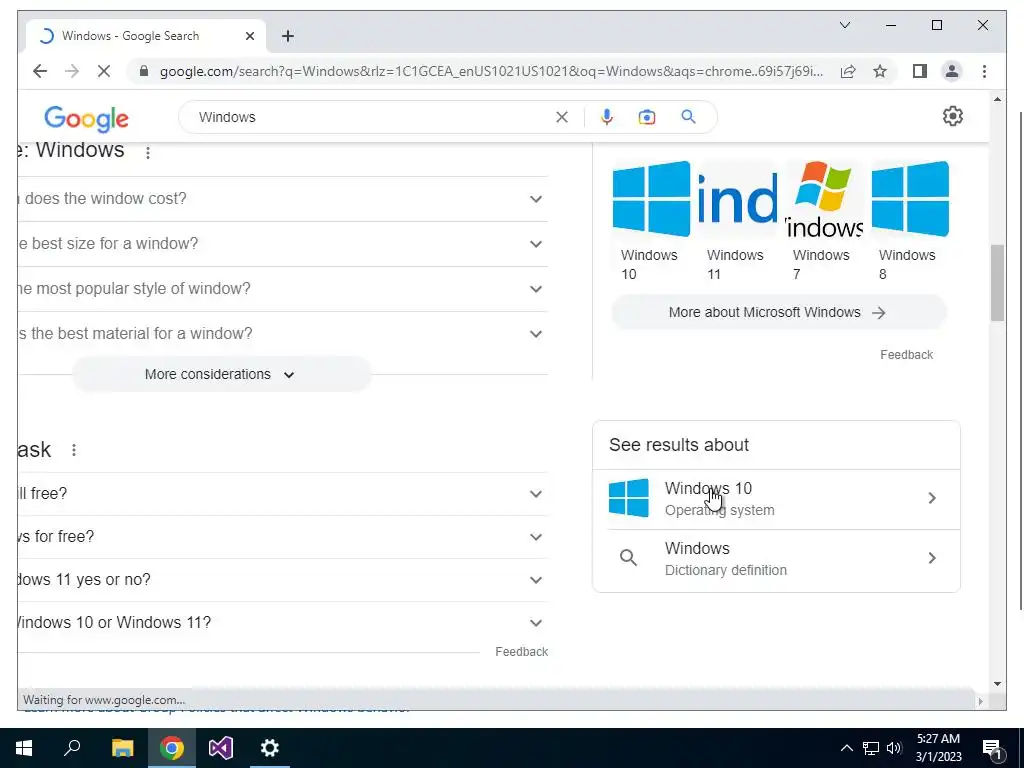The width and height of the screenshot is (1024, 768).
Task: Click the address bar URL
Action: pyautogui.click(x=491, y=71)
